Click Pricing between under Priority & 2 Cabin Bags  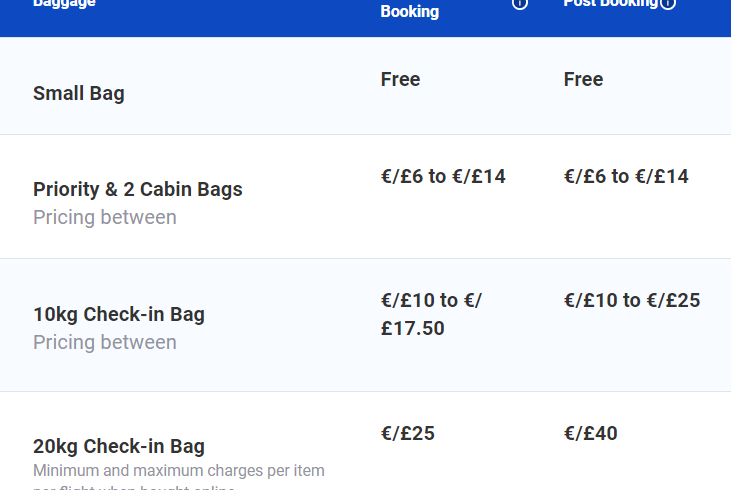pyautogui.click(x=105, y=217)
